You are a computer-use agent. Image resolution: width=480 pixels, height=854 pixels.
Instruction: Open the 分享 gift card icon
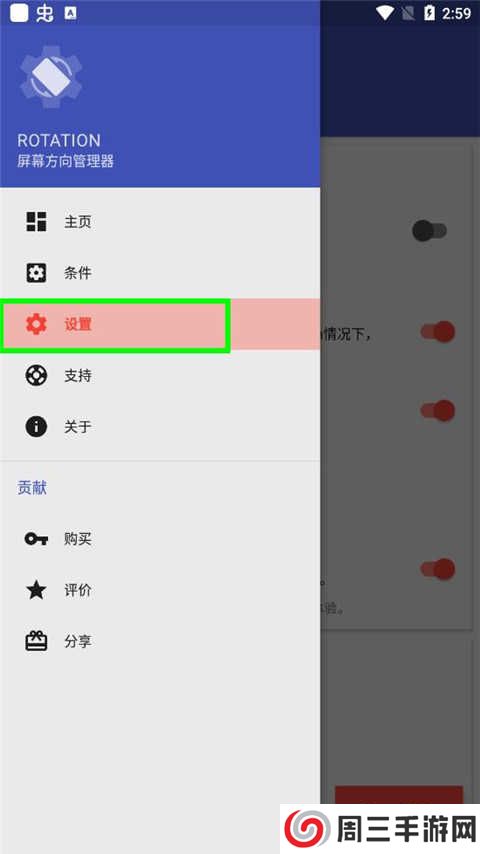tap(37, 641)
